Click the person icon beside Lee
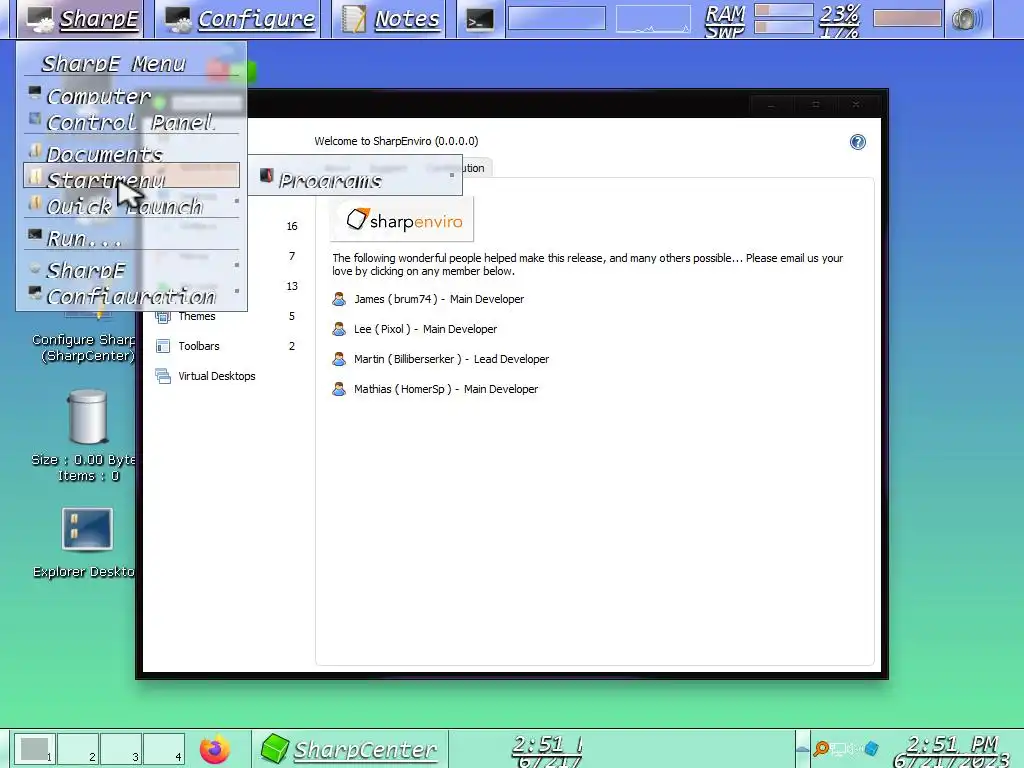 pos(339,329)
